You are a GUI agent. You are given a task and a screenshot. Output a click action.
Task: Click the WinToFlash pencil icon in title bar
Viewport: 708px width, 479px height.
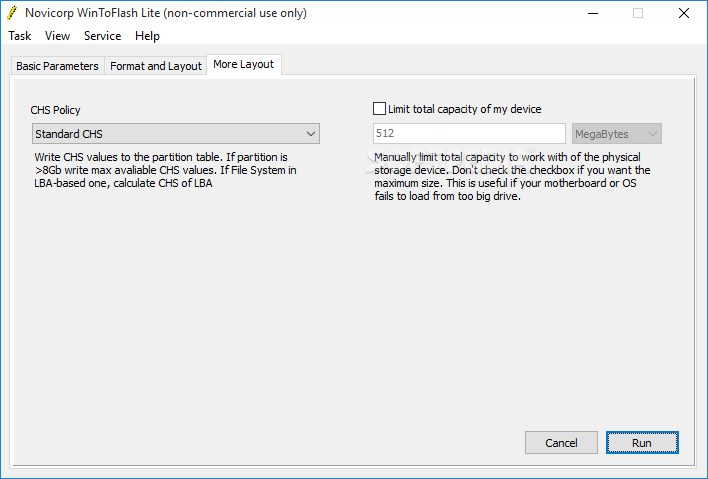12,13
